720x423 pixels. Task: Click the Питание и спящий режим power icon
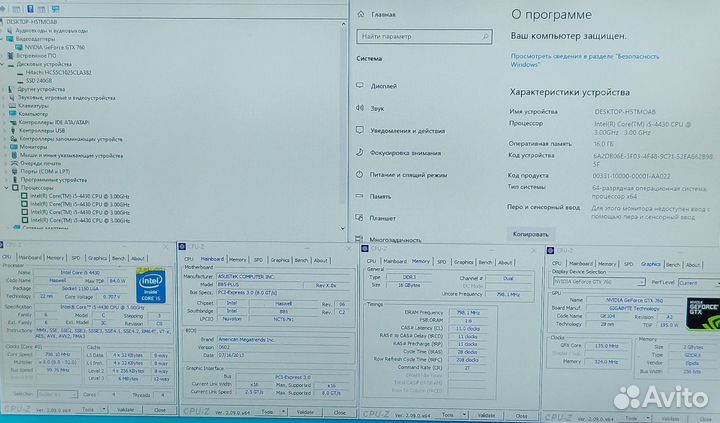[x=360, y=175]
